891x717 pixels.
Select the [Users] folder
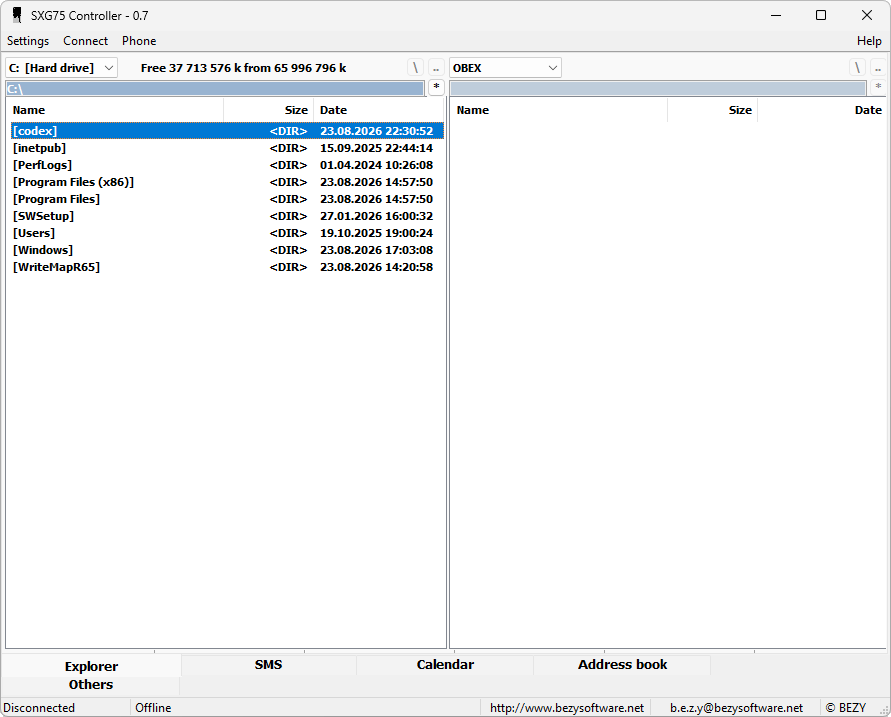point(227,233)
